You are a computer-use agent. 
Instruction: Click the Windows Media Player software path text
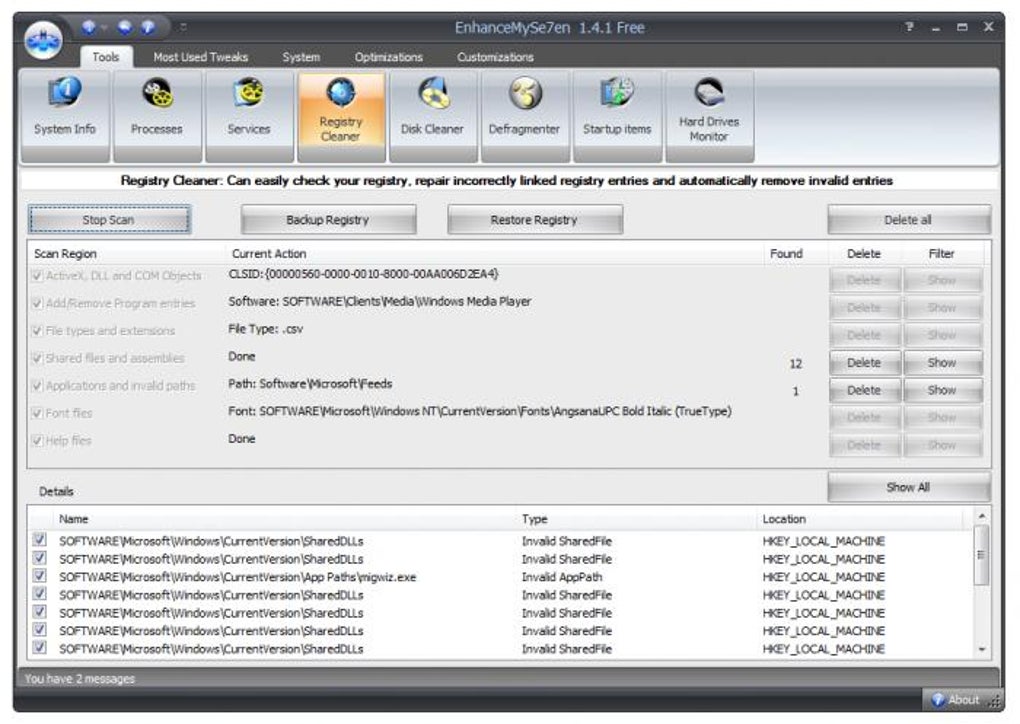point(380,302)
